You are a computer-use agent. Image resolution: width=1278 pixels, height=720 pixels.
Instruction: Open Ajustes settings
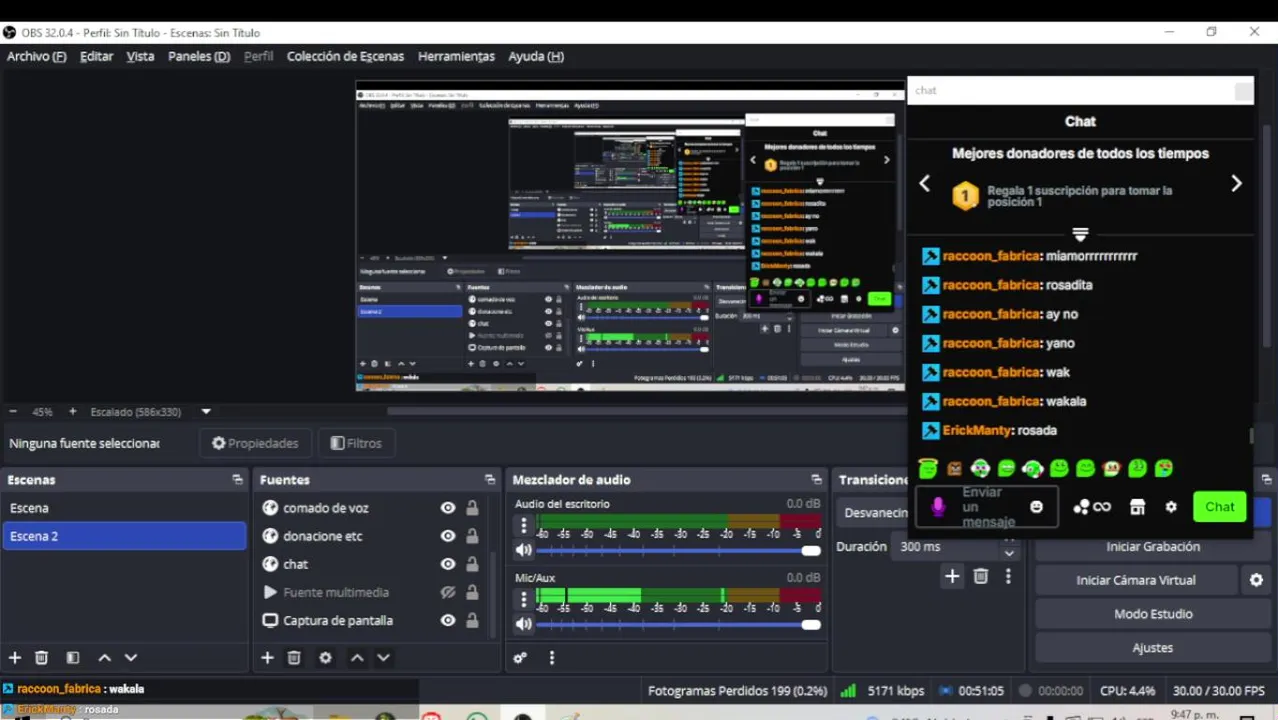[x=1152, y=648]
